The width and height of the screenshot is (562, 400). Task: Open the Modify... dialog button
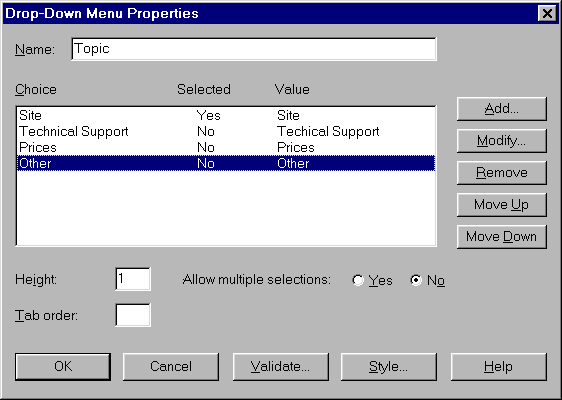(501, 141)
